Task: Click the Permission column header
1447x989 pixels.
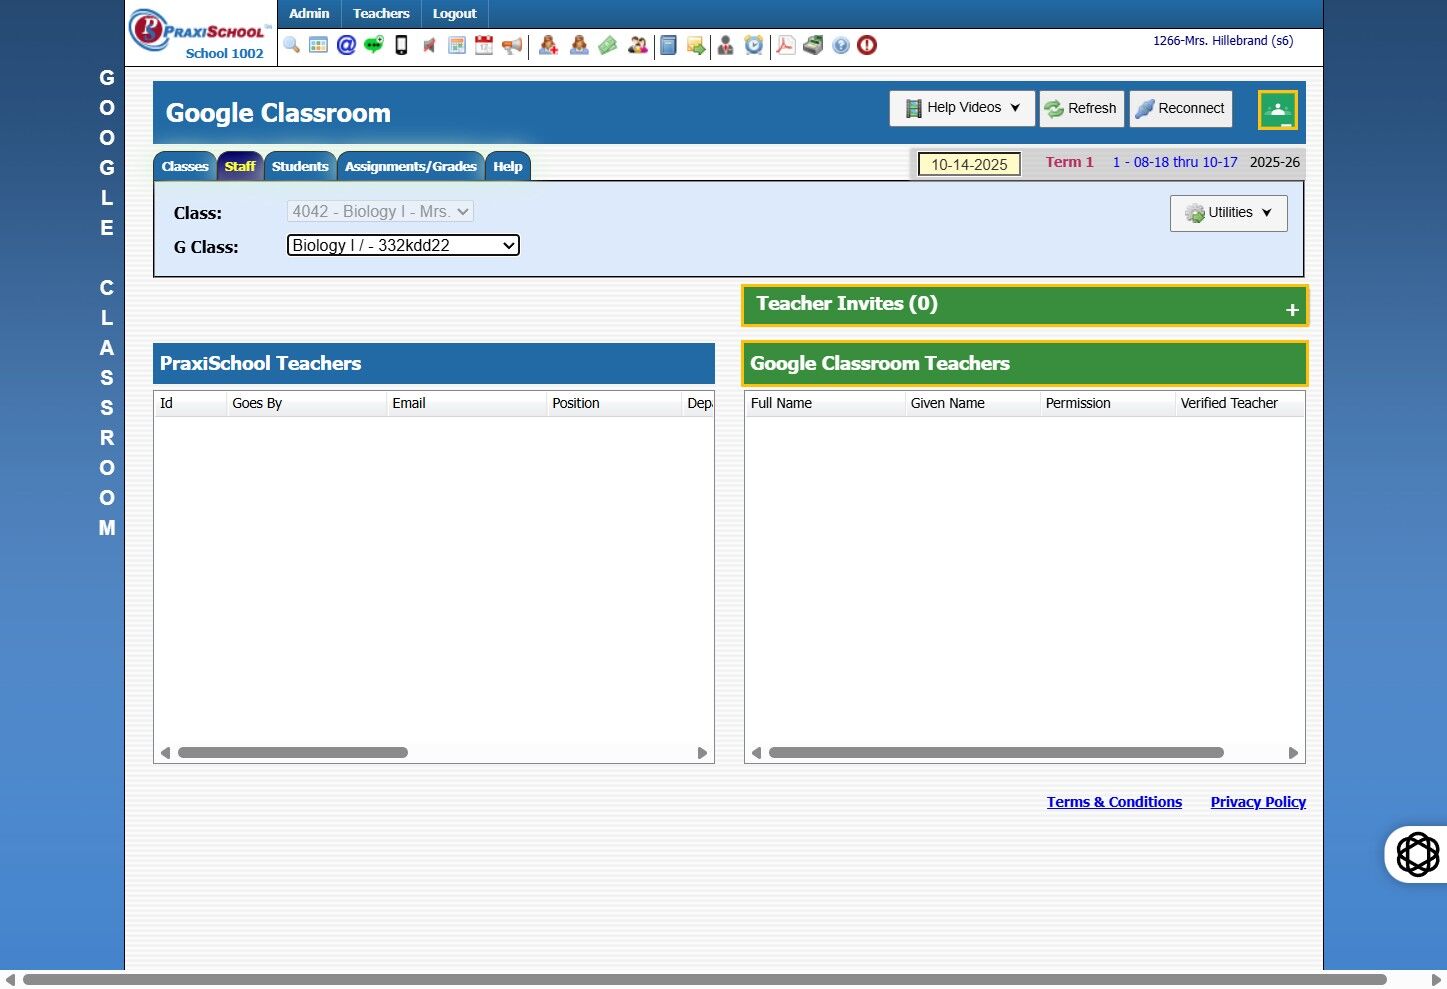Action: pyautogui.click(x=1107, y=403)
